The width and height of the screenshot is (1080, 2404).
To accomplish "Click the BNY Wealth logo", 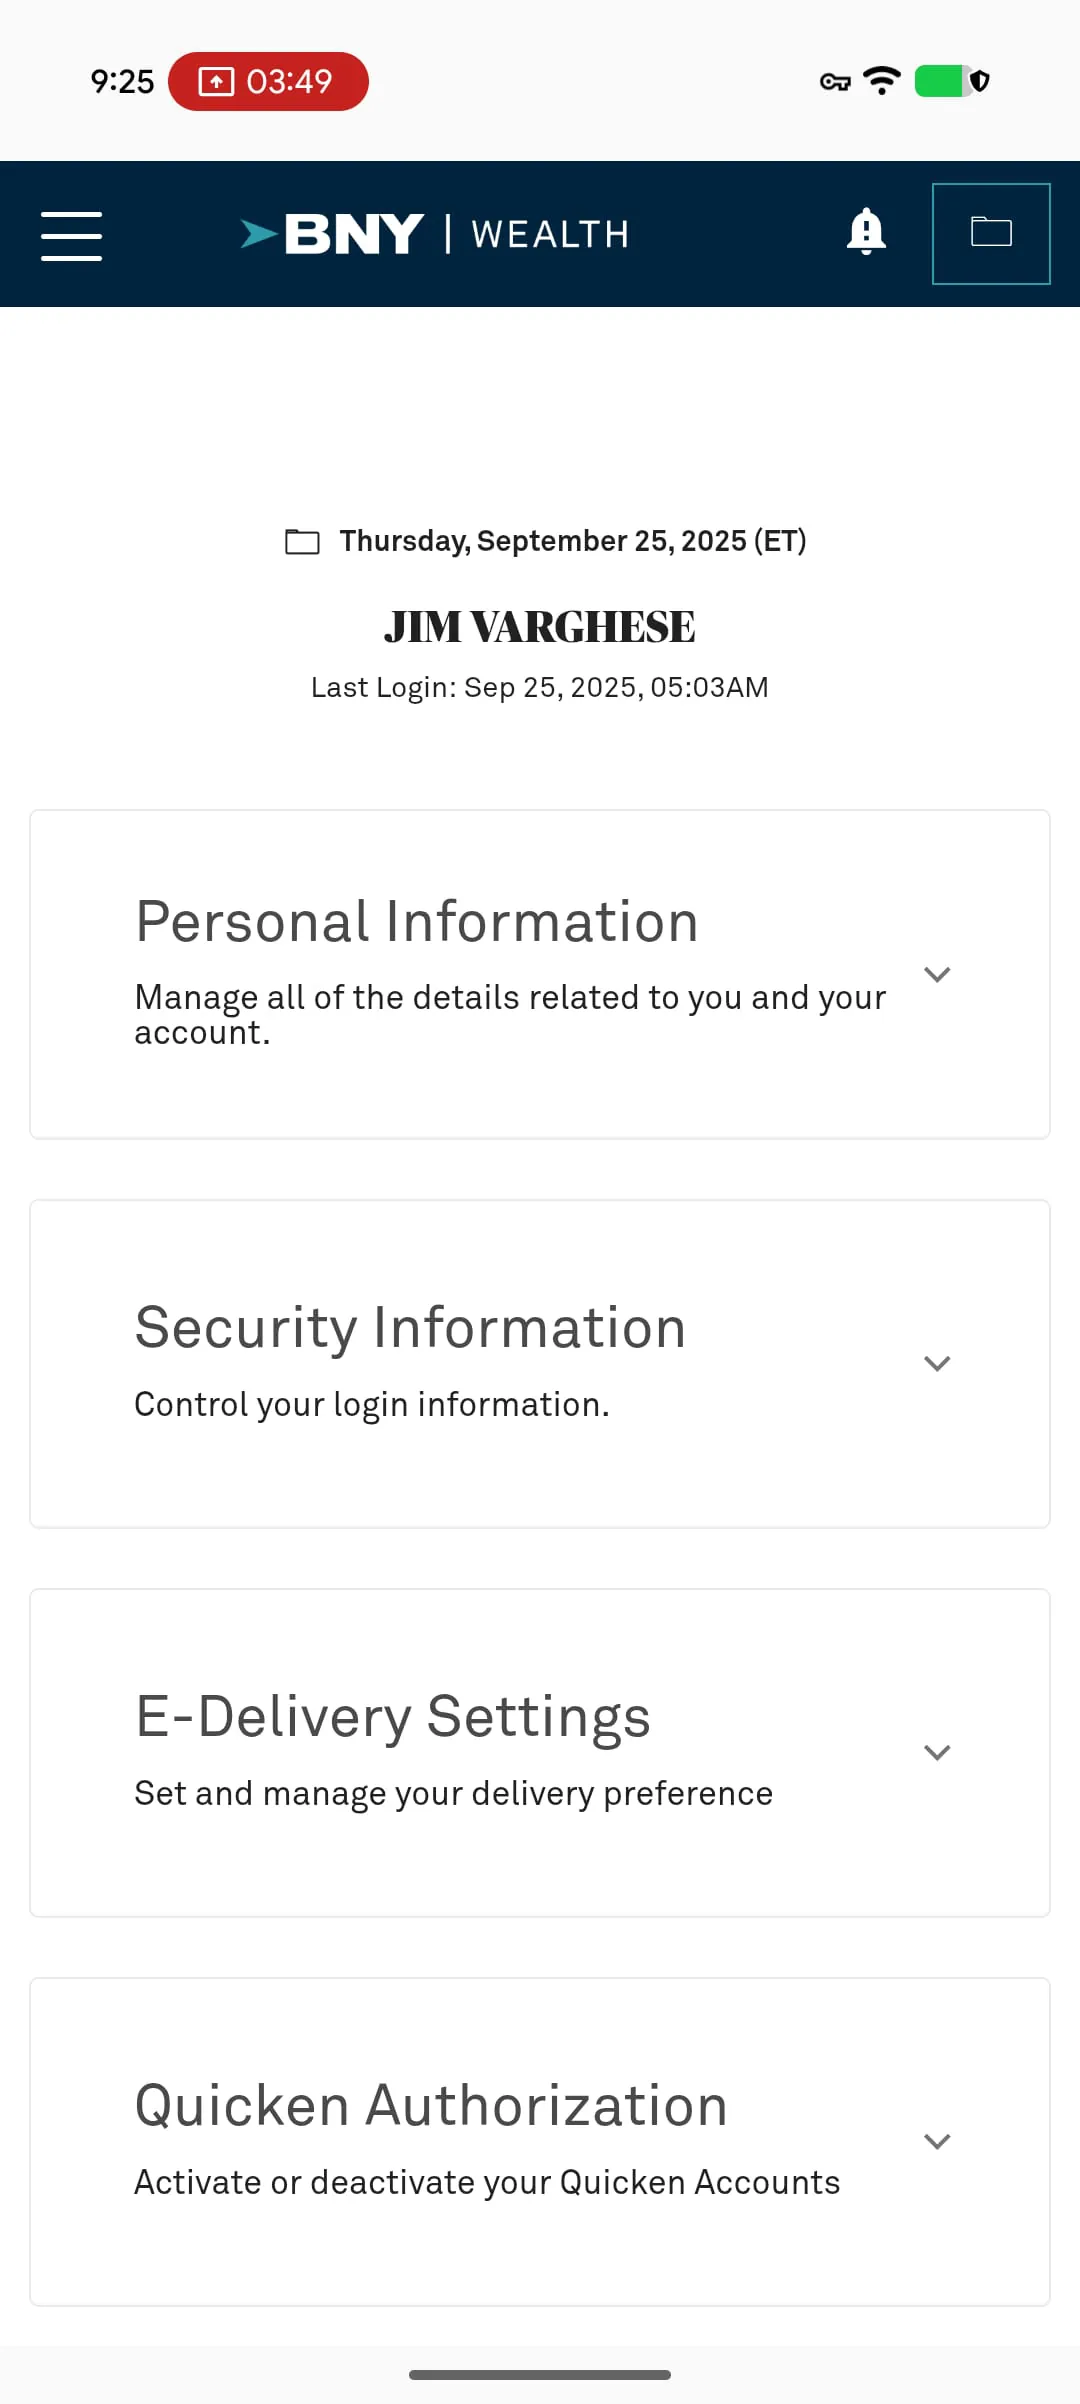I will pyautogui.click(x=435, y=234).
